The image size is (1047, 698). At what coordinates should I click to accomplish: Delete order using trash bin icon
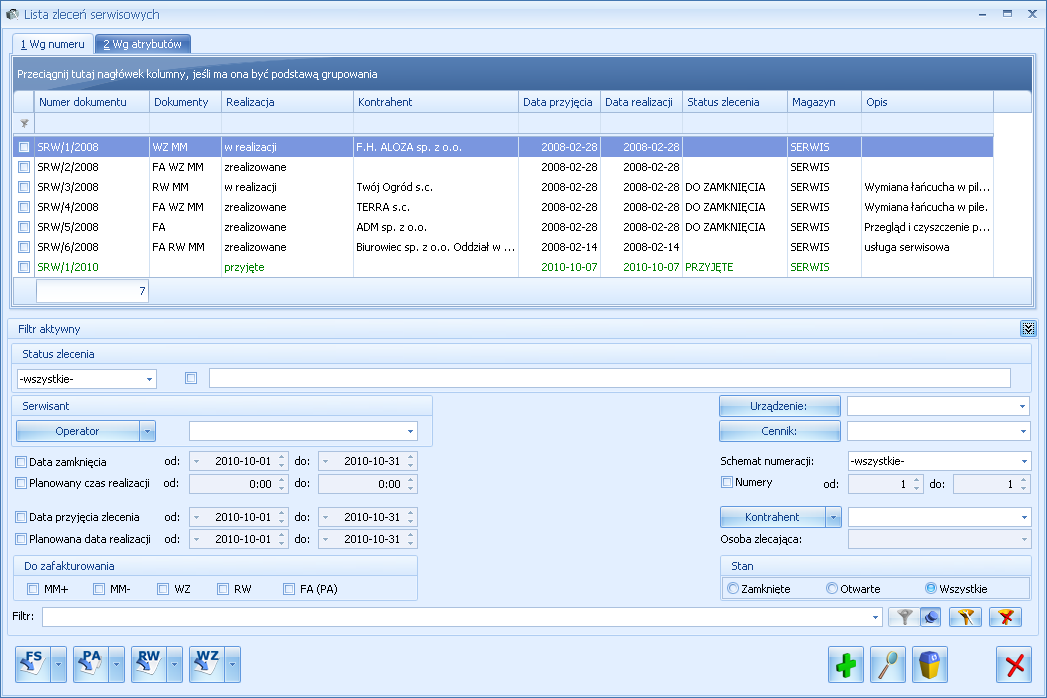(x=929, y=664)
